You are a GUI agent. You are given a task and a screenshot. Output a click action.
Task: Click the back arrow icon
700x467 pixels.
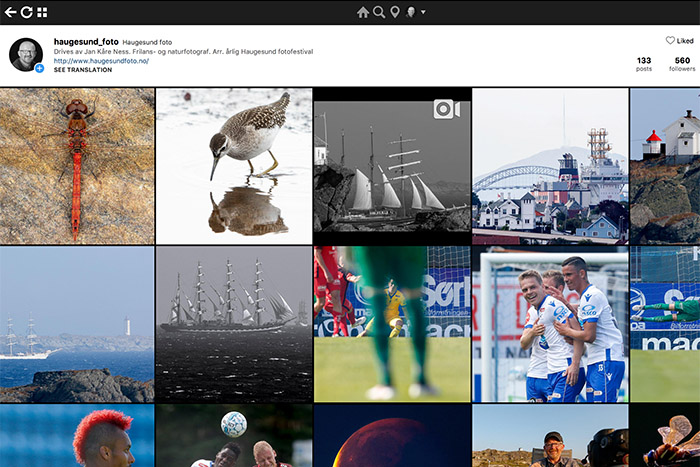click(10, 12)
